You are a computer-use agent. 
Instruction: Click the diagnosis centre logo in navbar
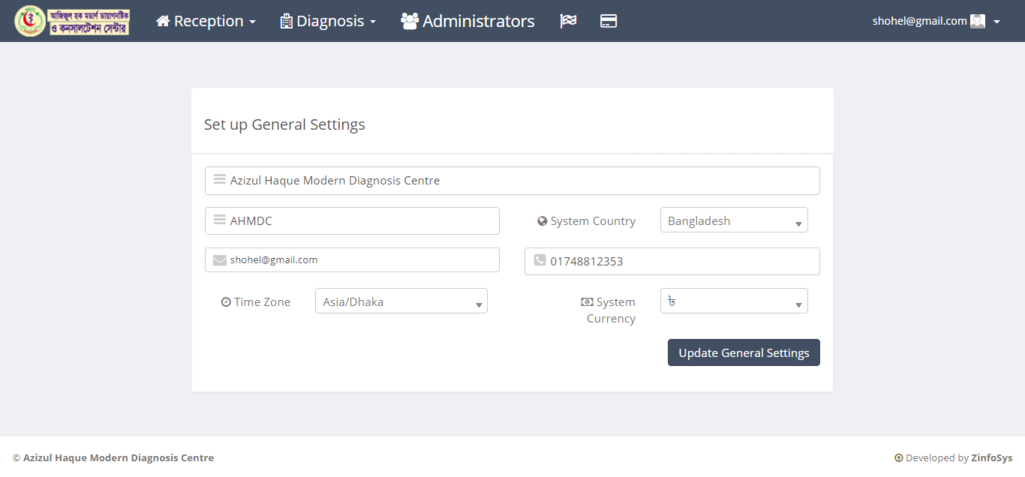pos(72,21)
